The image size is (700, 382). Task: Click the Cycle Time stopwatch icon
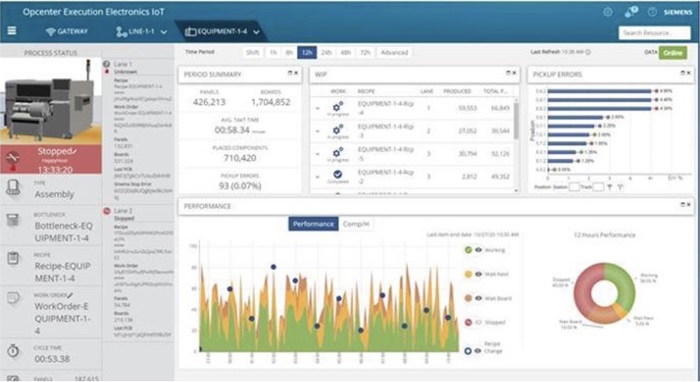click(13, 351)
